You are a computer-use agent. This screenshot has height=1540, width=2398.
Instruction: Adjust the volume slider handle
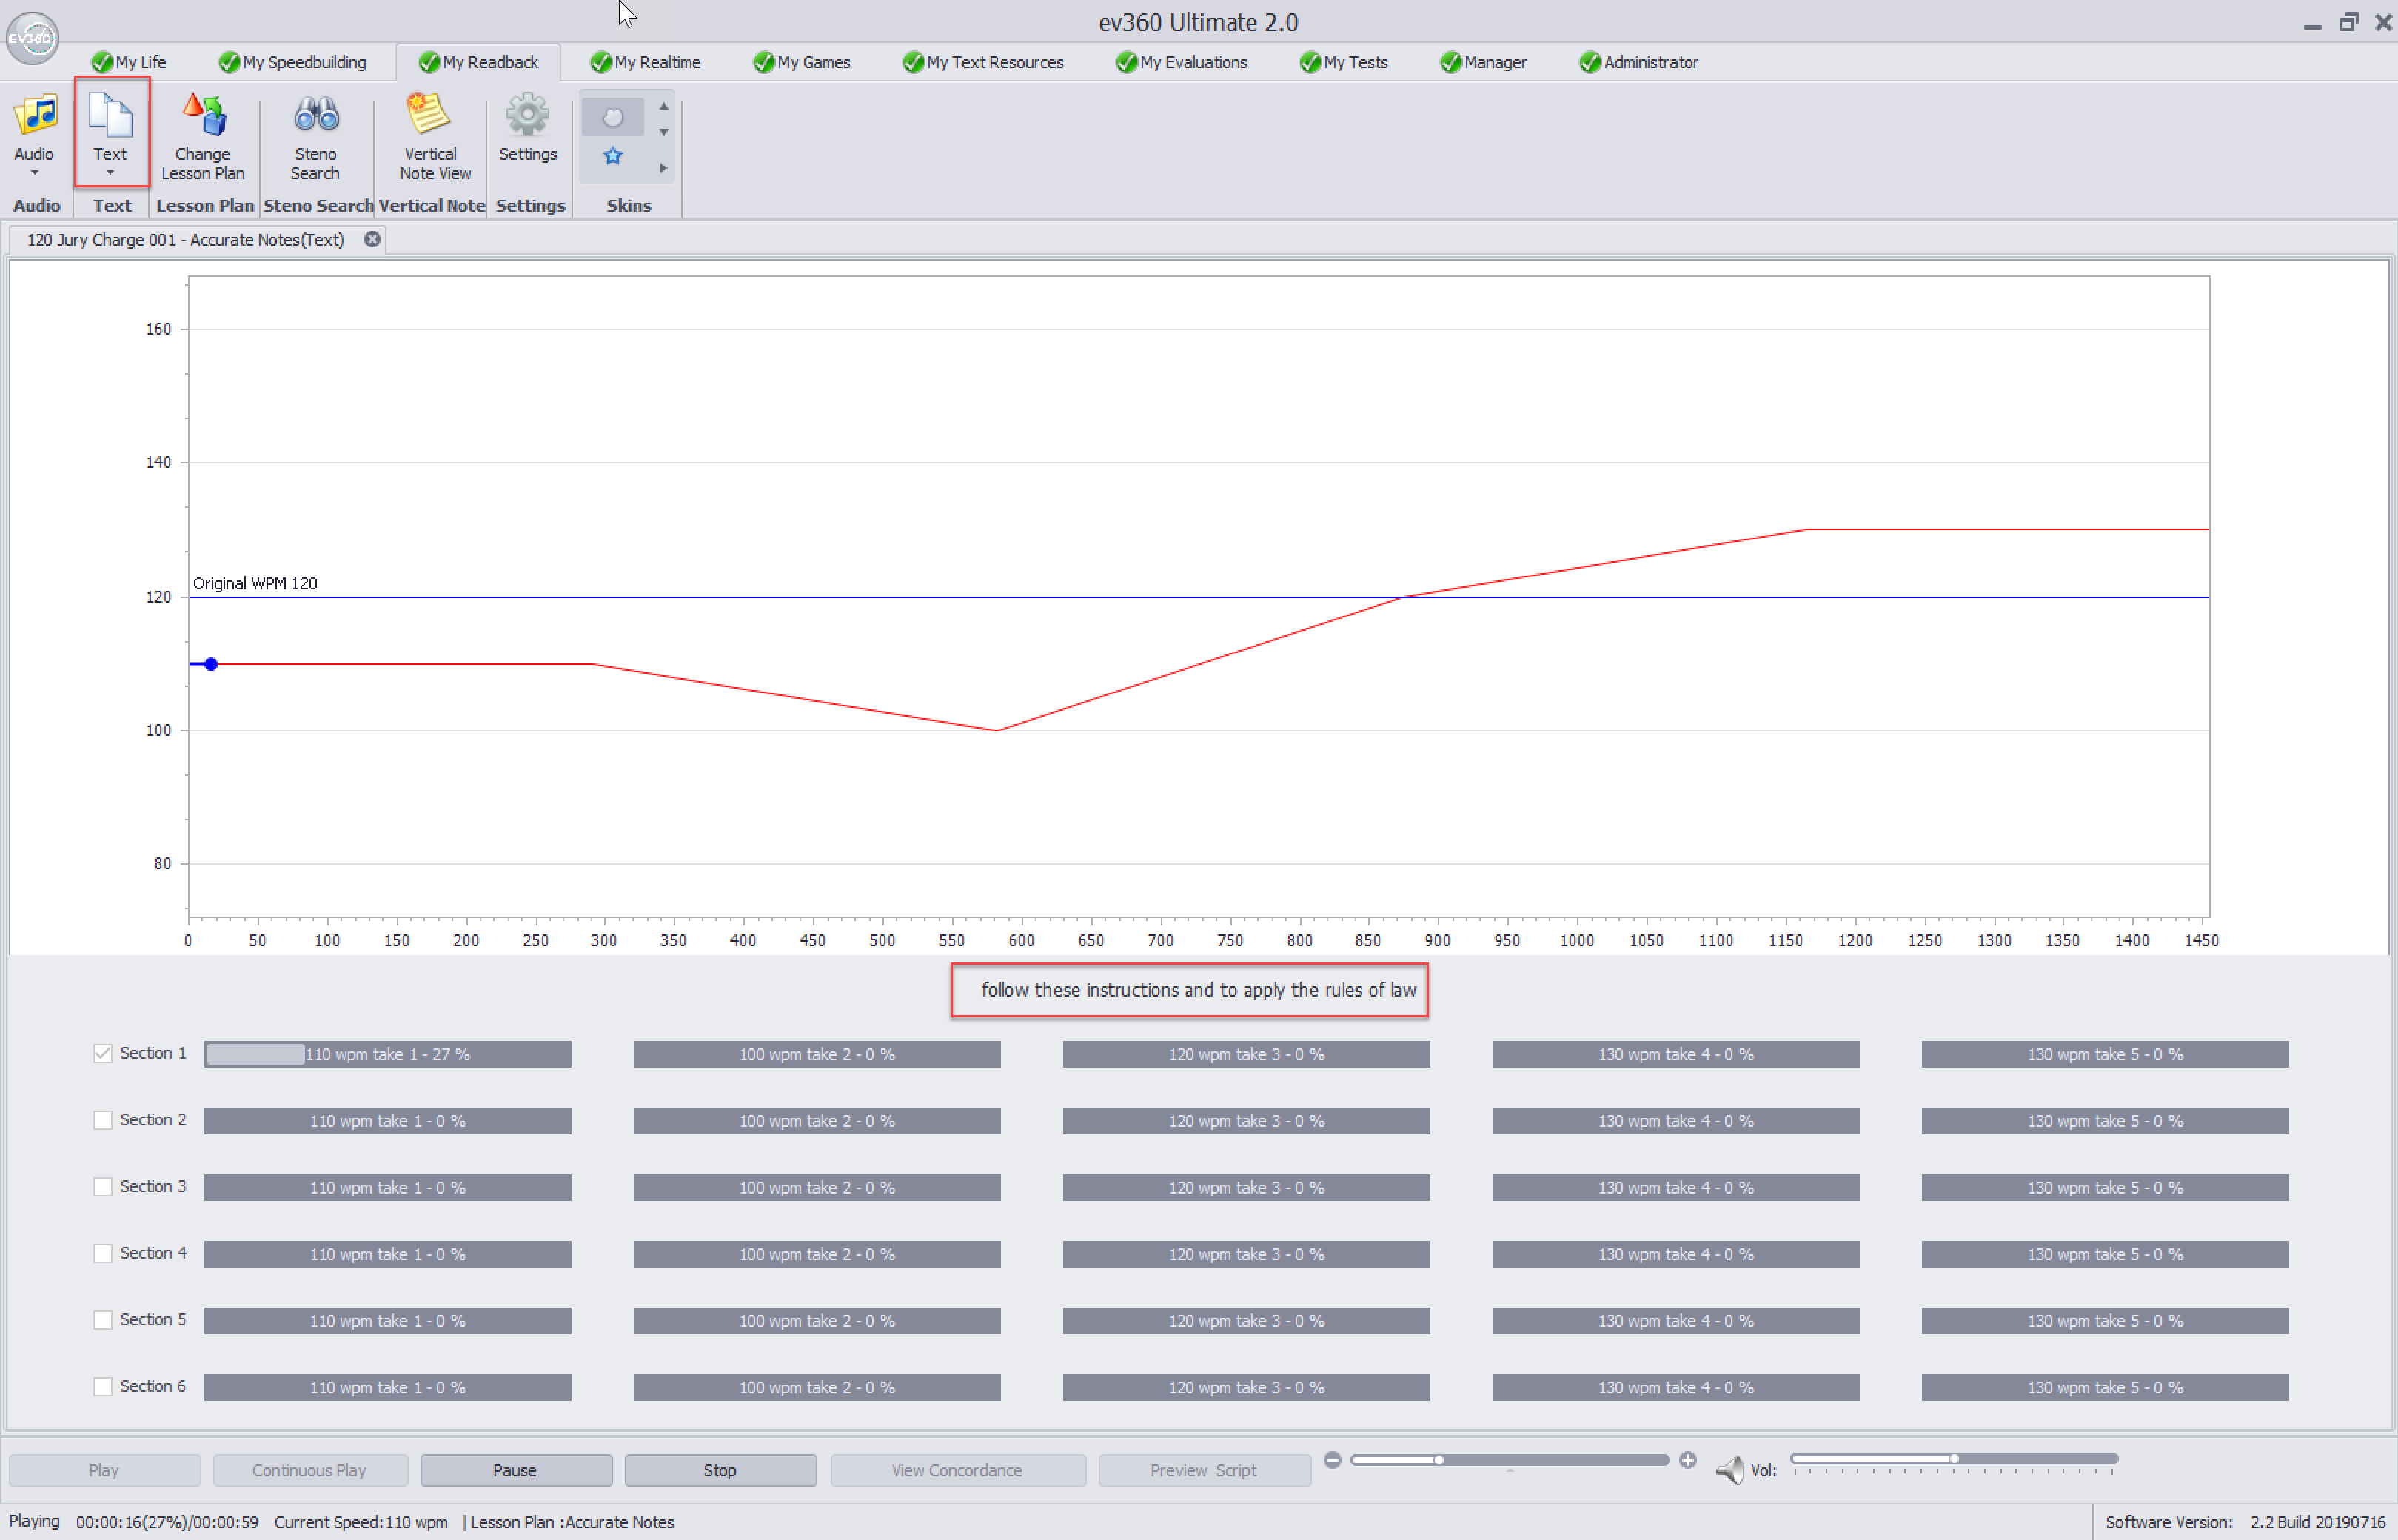[x=1953, y=1458]
